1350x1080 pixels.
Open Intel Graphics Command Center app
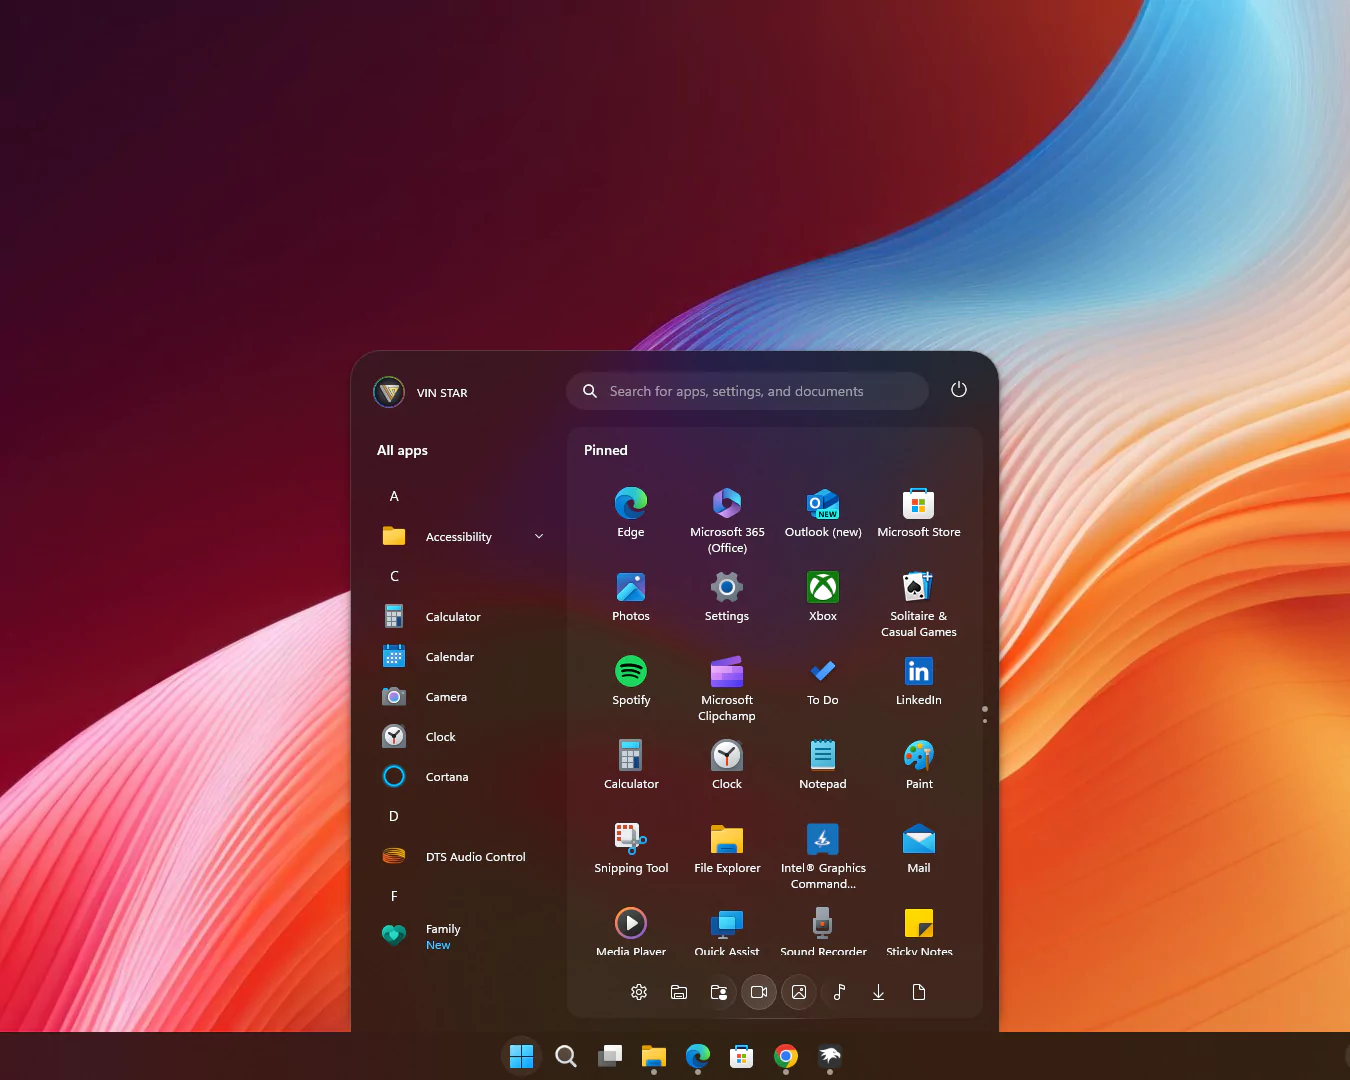point(823,856)
